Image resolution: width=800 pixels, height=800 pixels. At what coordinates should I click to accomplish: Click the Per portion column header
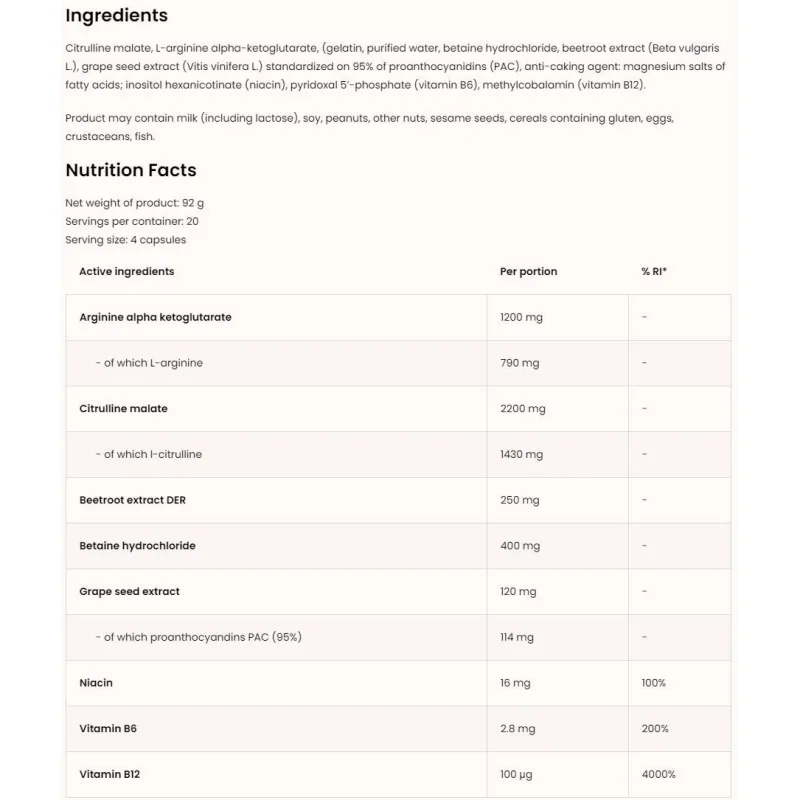pos(529,271)
